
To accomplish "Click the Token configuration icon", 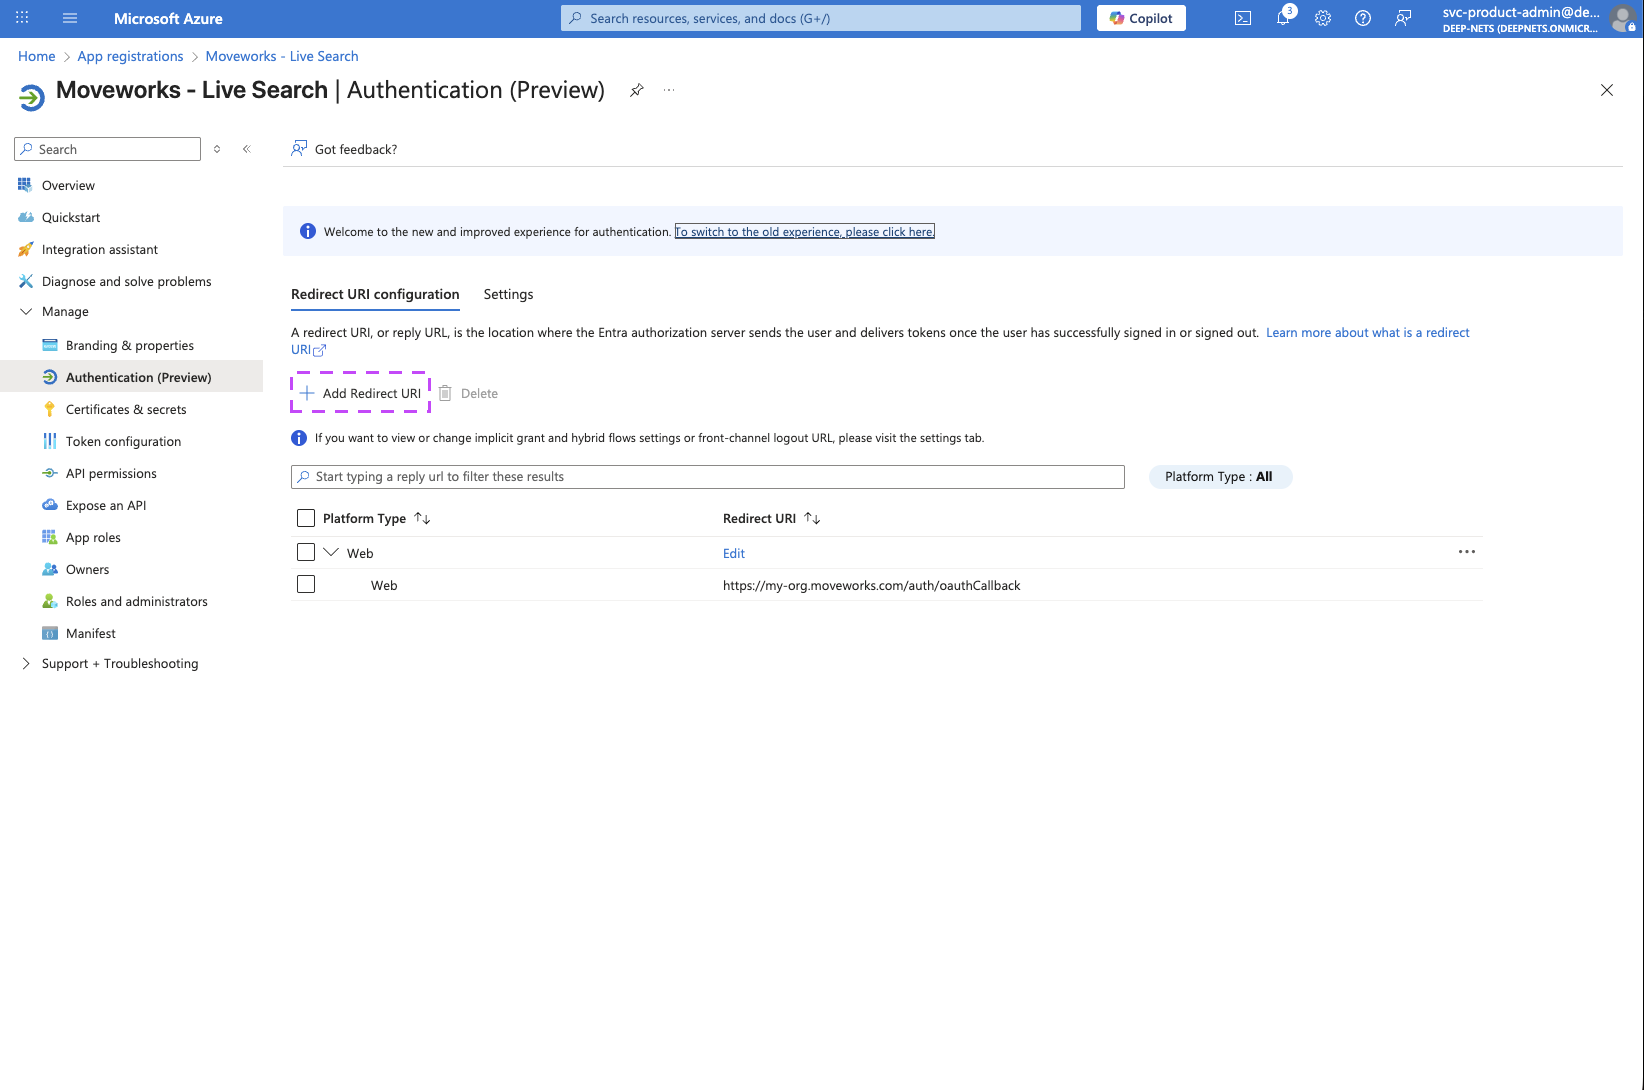I will 49,441.
